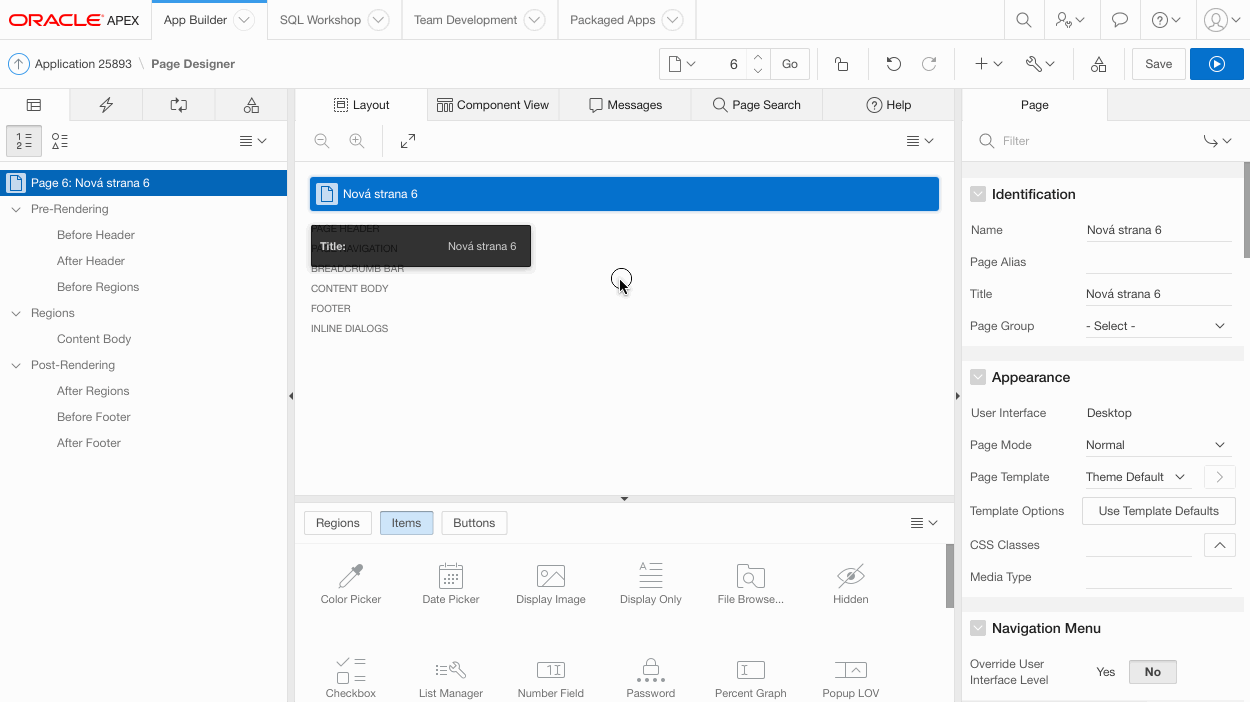
Task: Click the page lock icon
Action: click(841, 64)
